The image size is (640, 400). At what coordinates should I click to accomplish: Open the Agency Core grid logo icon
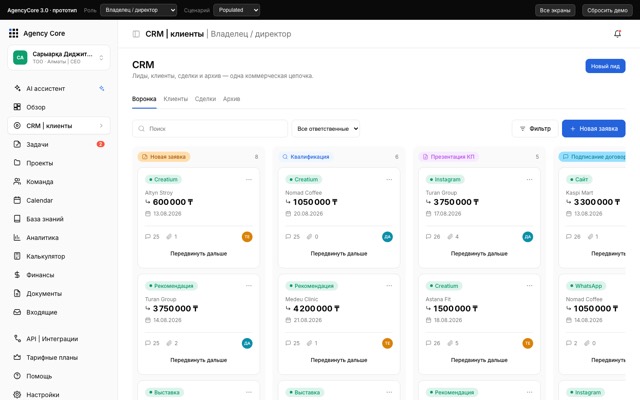(13, 33)
